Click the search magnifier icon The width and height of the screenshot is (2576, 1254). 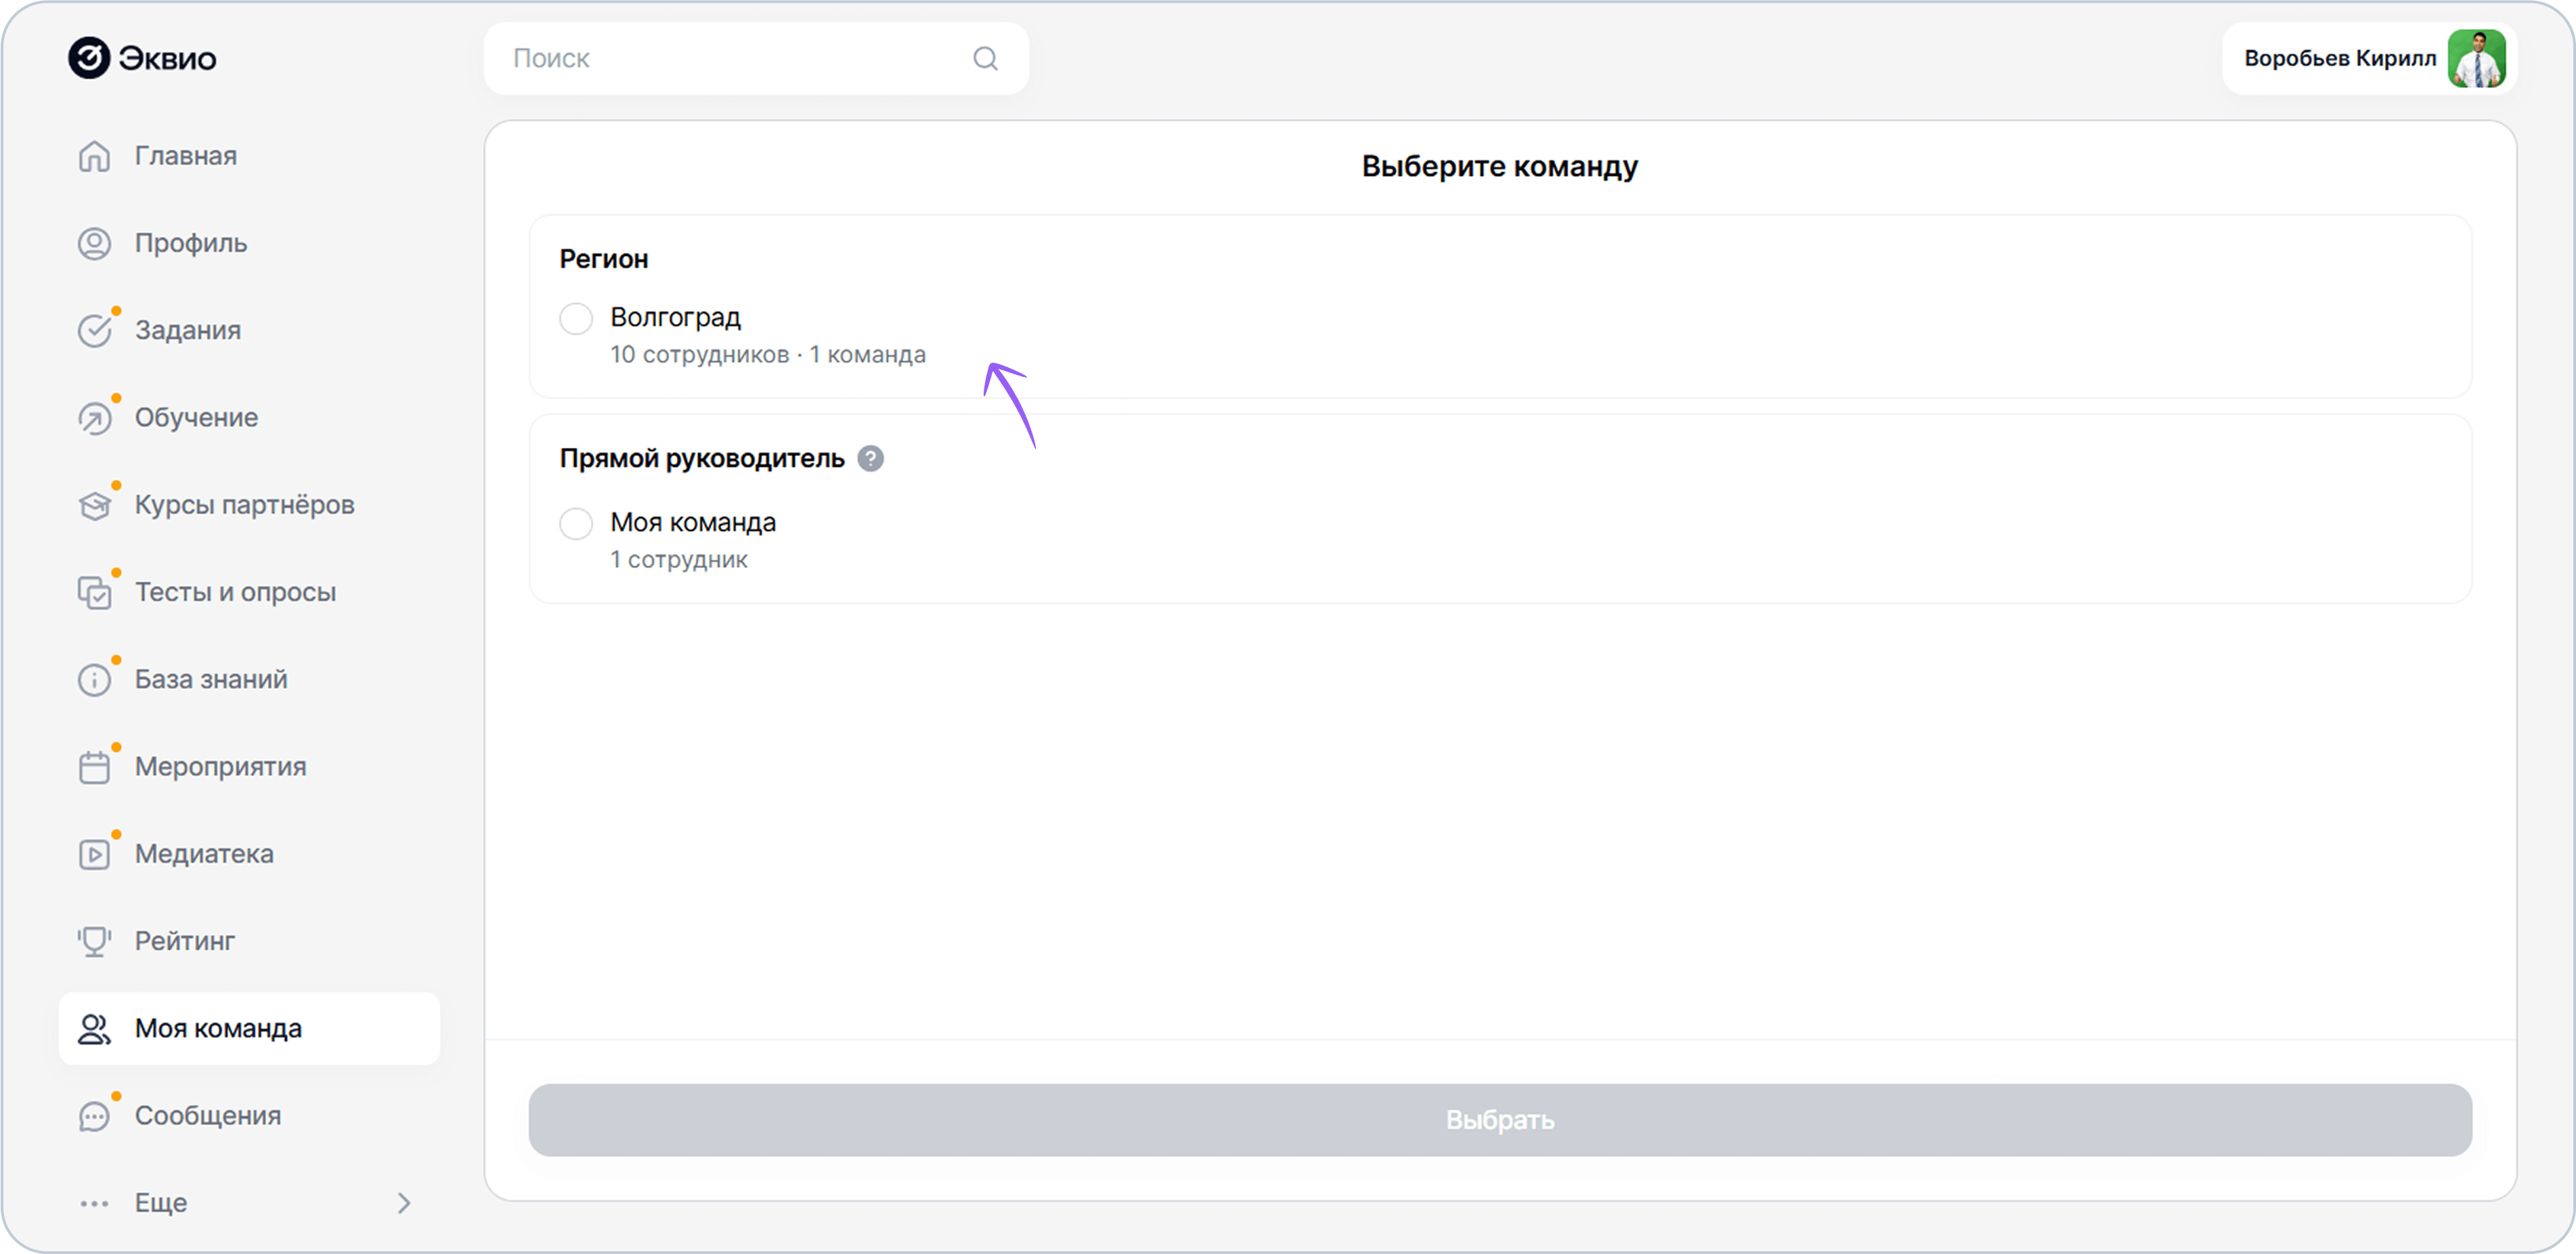tap(985, 58)
